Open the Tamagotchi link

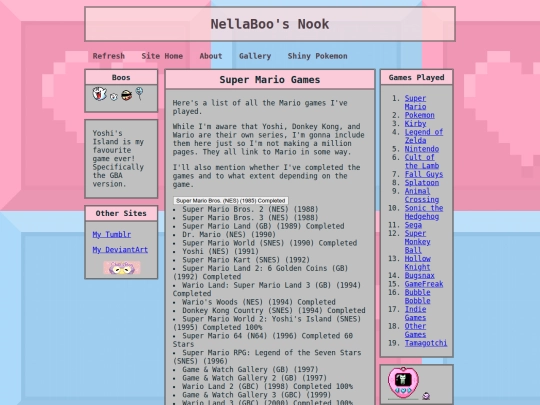click(426, 343)
